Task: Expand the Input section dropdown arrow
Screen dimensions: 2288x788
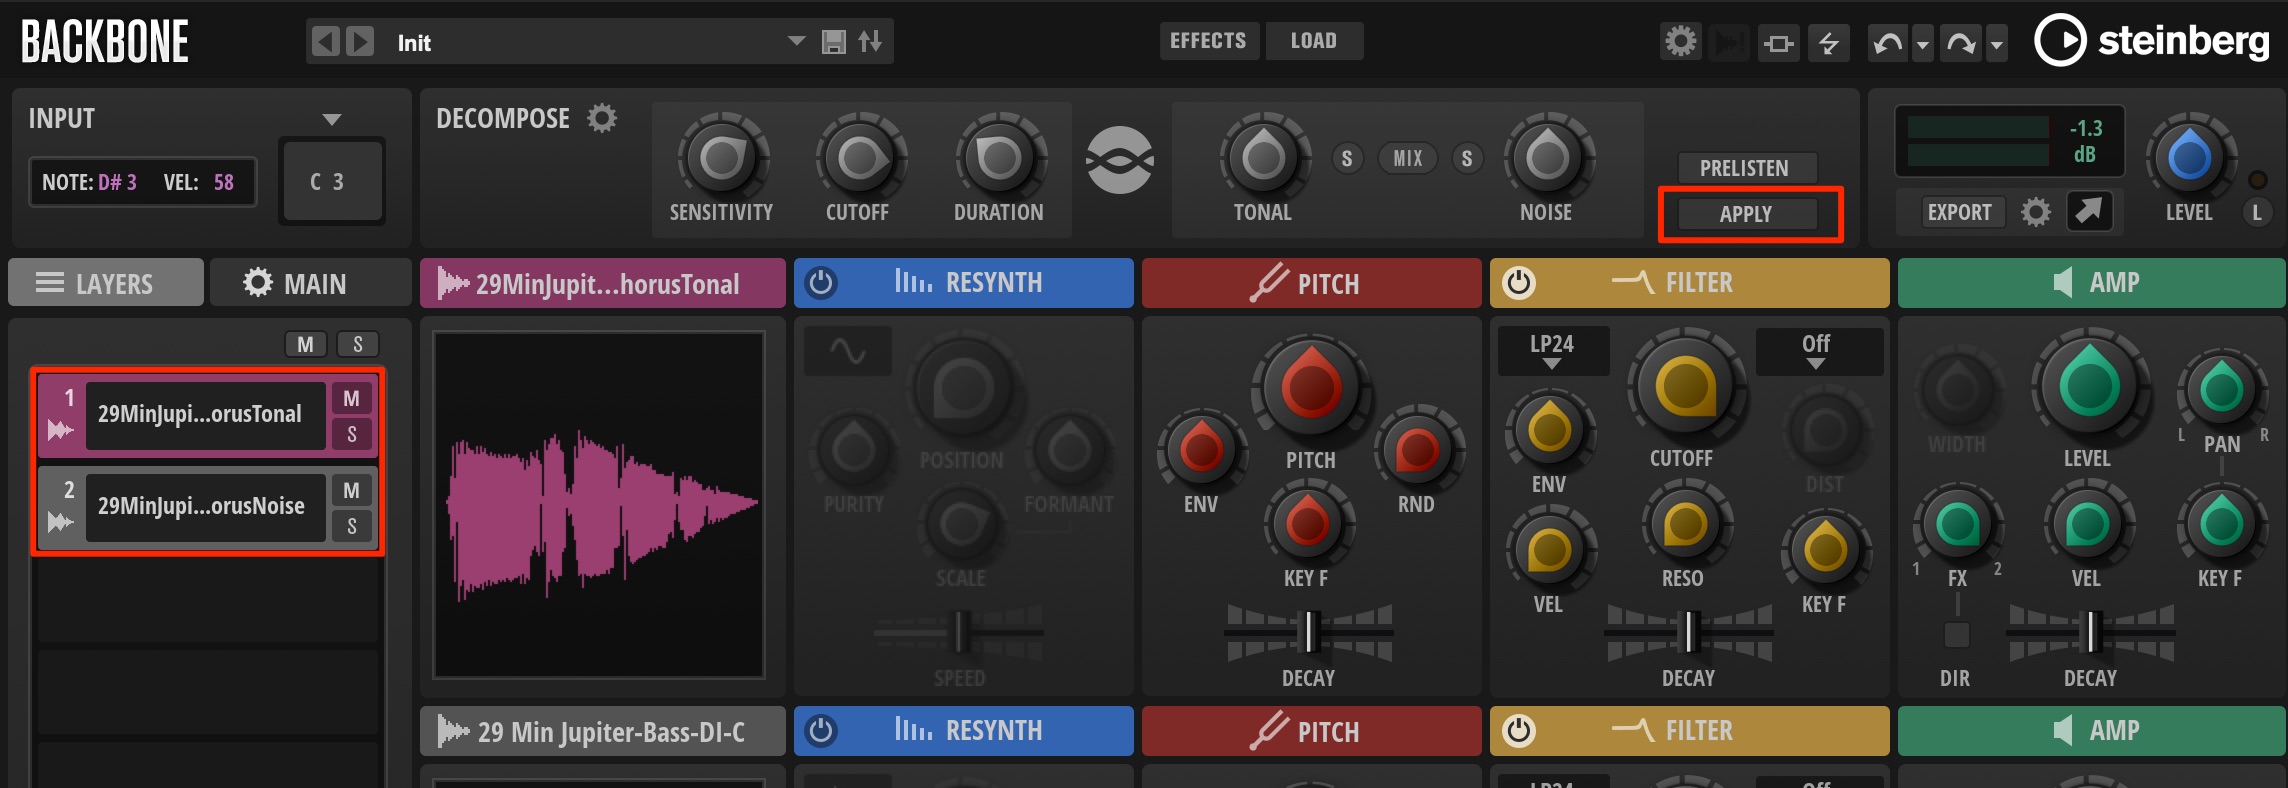Action: (332, 119)
